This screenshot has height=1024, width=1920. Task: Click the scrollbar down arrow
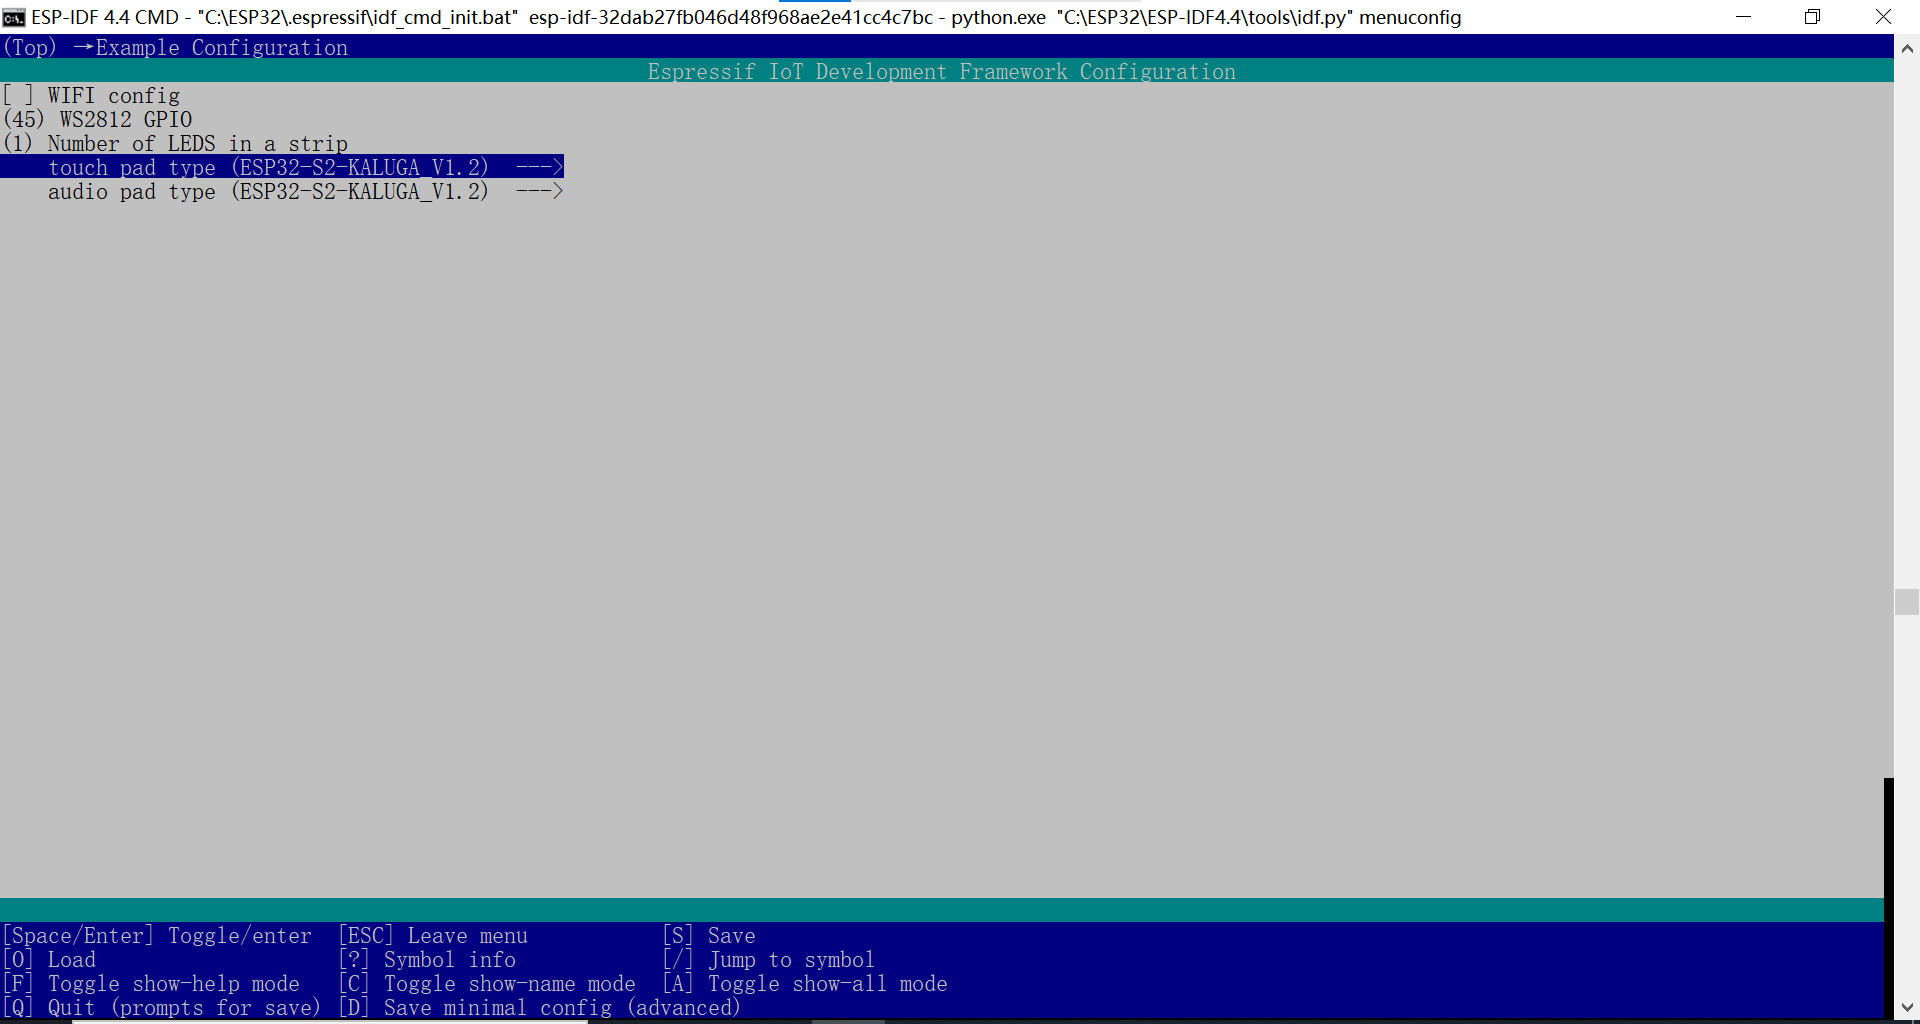coord(1907,1007)
